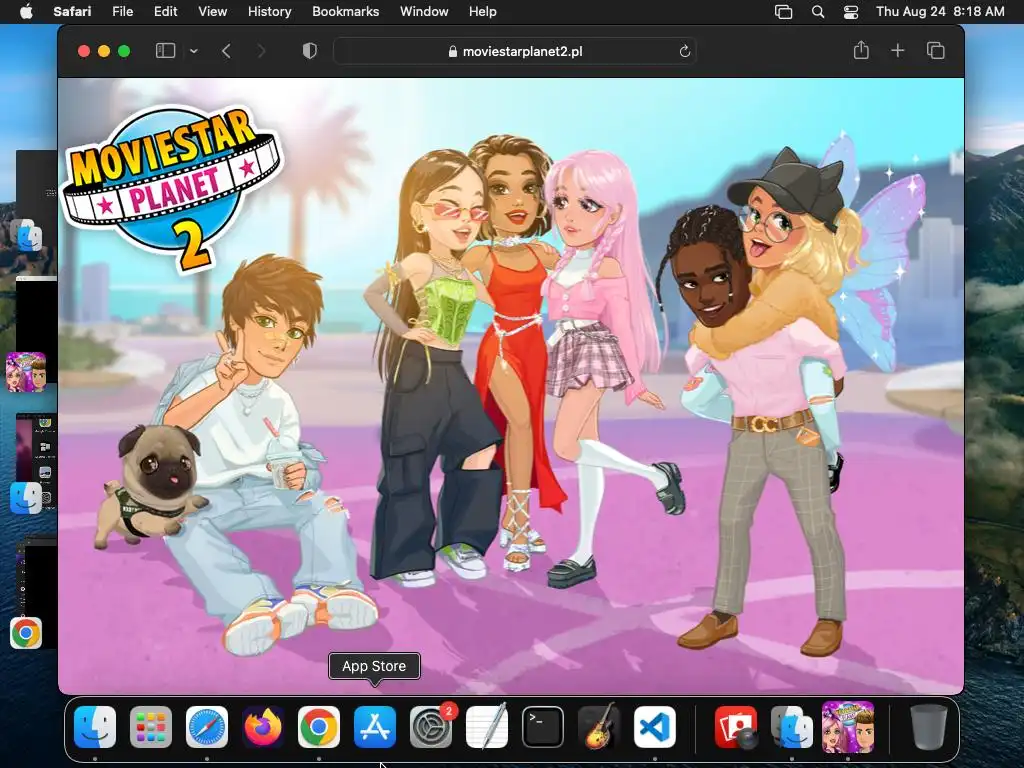Open the Apple menu
1024x768 pixels.
click(26, 12)
